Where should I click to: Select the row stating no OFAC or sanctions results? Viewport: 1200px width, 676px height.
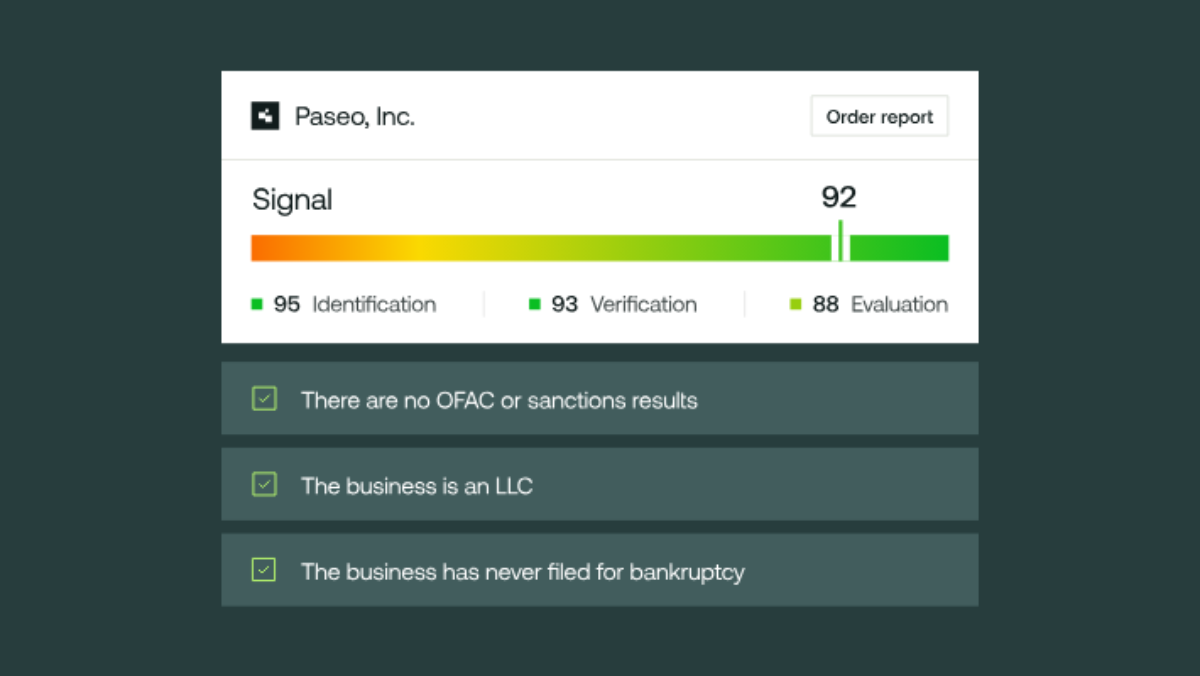coord(600,398)
